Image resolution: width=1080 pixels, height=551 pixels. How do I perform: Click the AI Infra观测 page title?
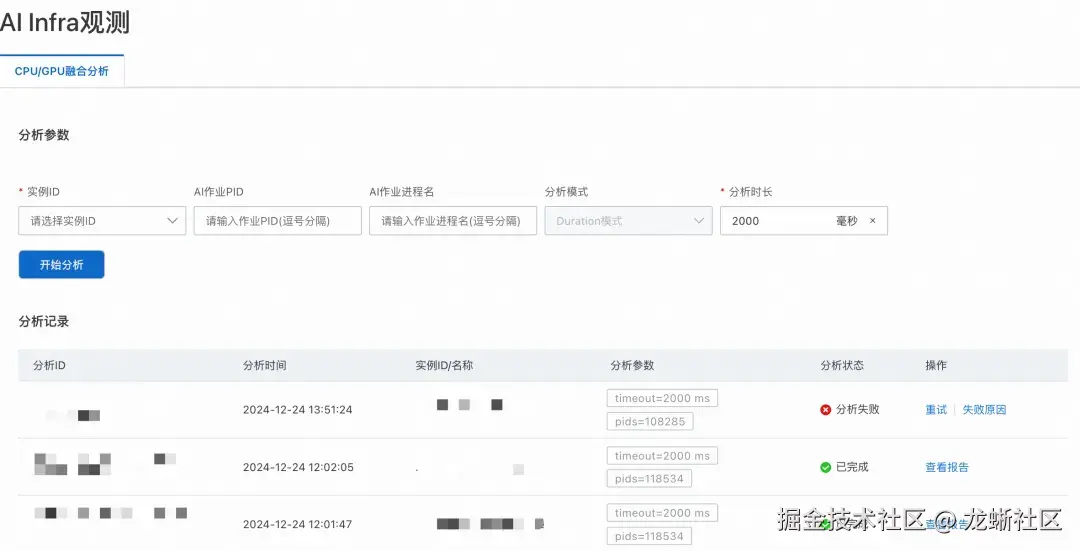point(65,23)
